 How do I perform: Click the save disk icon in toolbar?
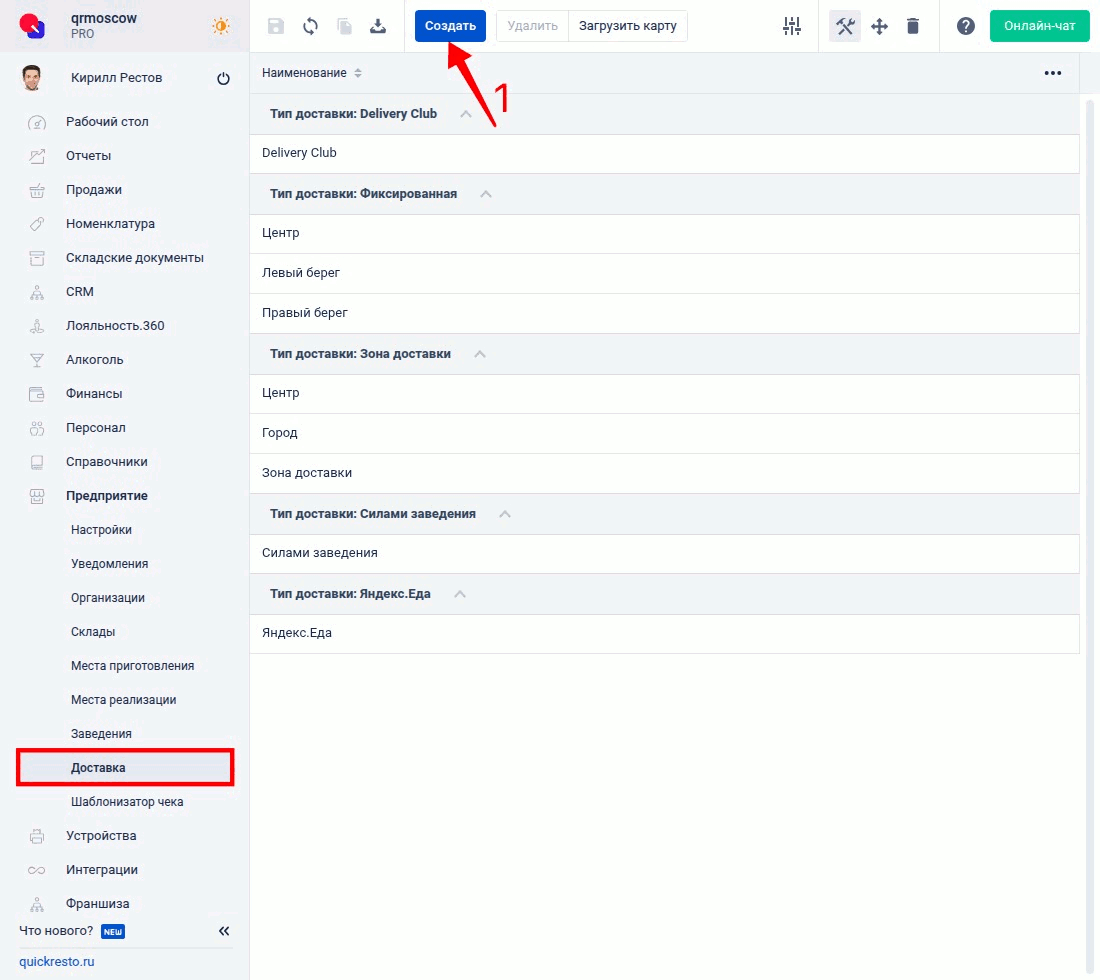pyautogui.click(x=276, y=26)
